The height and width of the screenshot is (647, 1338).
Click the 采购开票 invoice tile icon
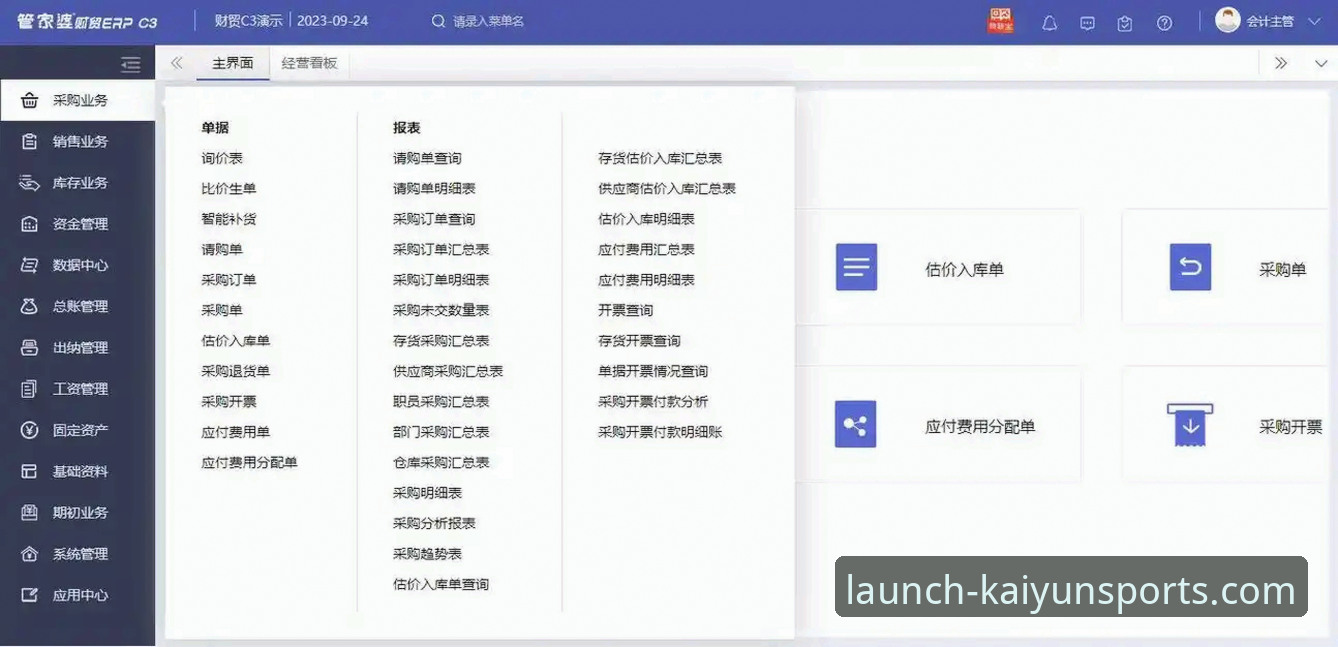(x=1190, y=423)
